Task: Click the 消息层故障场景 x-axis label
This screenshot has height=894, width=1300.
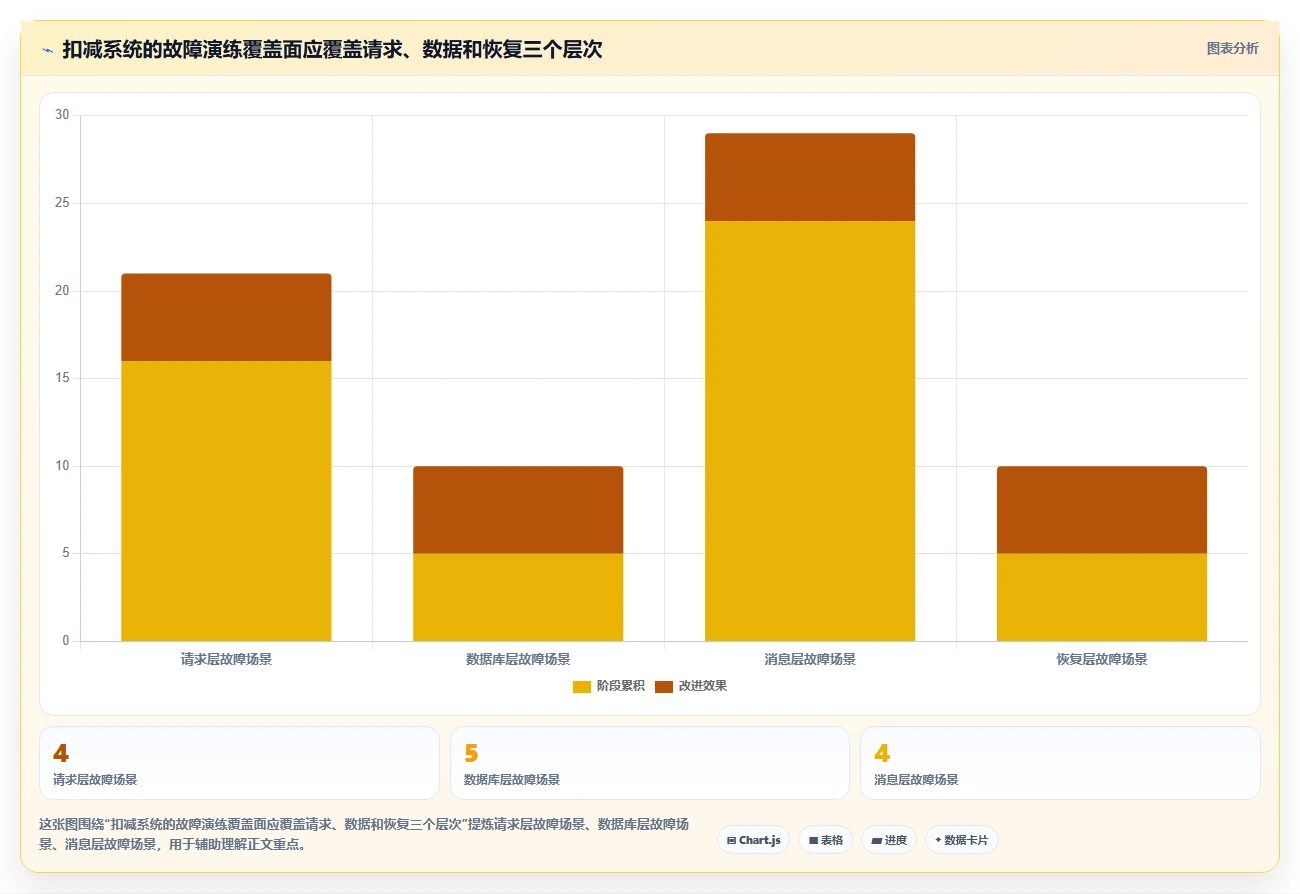Action: [x=810, y=659]
